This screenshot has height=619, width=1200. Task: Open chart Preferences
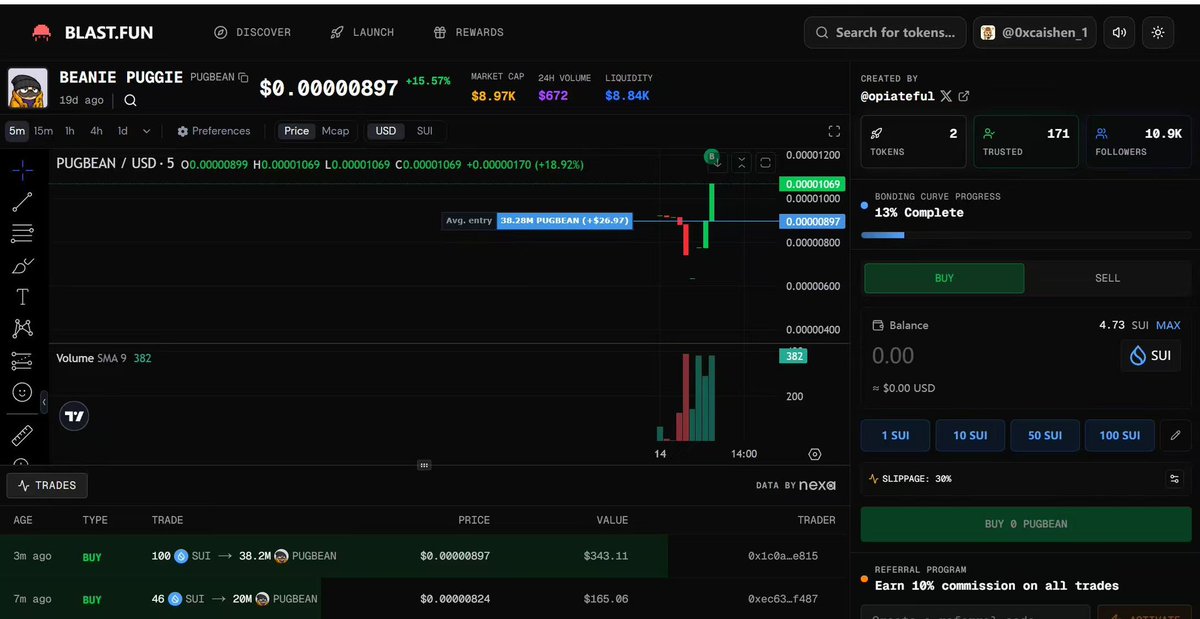pos(214,131)
